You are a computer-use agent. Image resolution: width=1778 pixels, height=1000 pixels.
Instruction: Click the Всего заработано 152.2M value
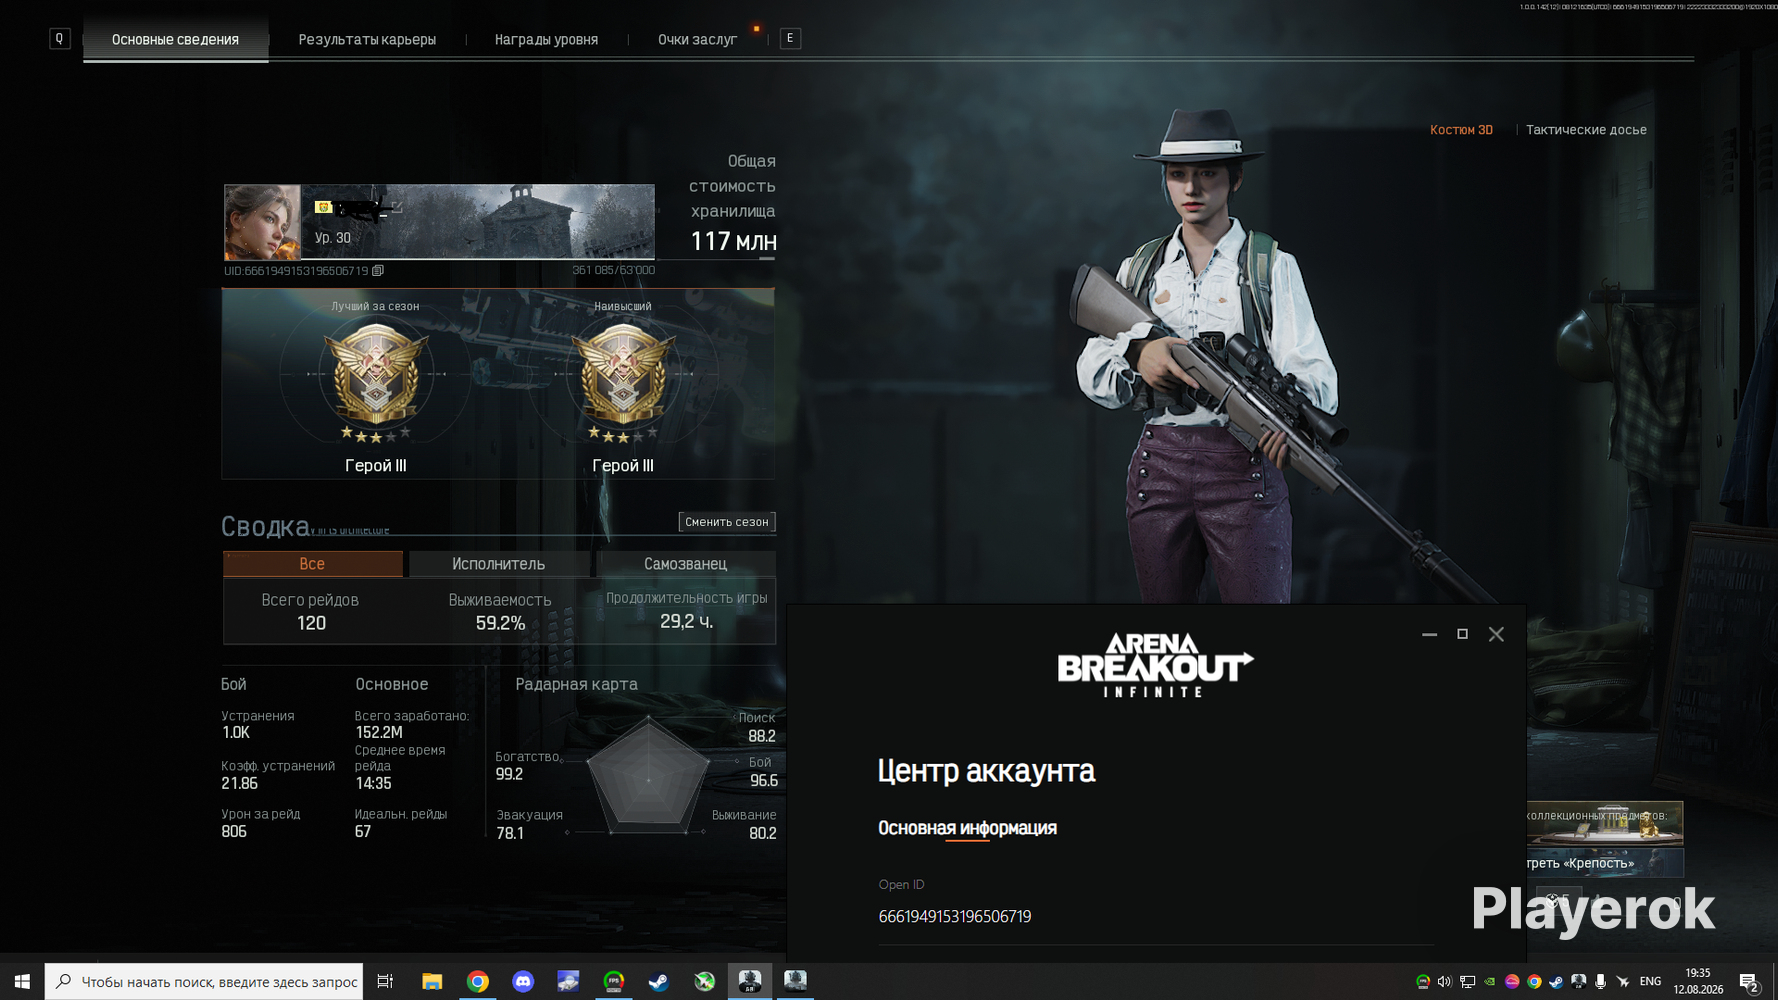click(379, 733)
